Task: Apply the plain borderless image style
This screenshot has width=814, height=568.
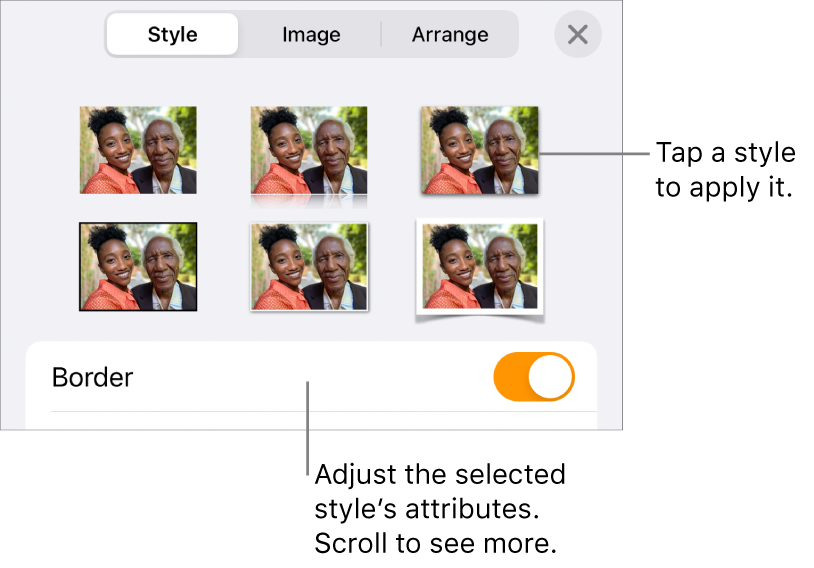Action: tap(138, 150)
